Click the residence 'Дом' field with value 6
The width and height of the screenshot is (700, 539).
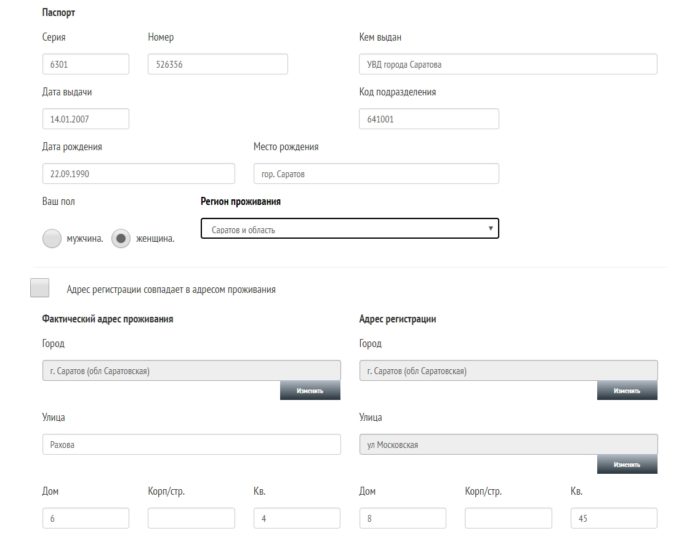click(x=85, y=518)
